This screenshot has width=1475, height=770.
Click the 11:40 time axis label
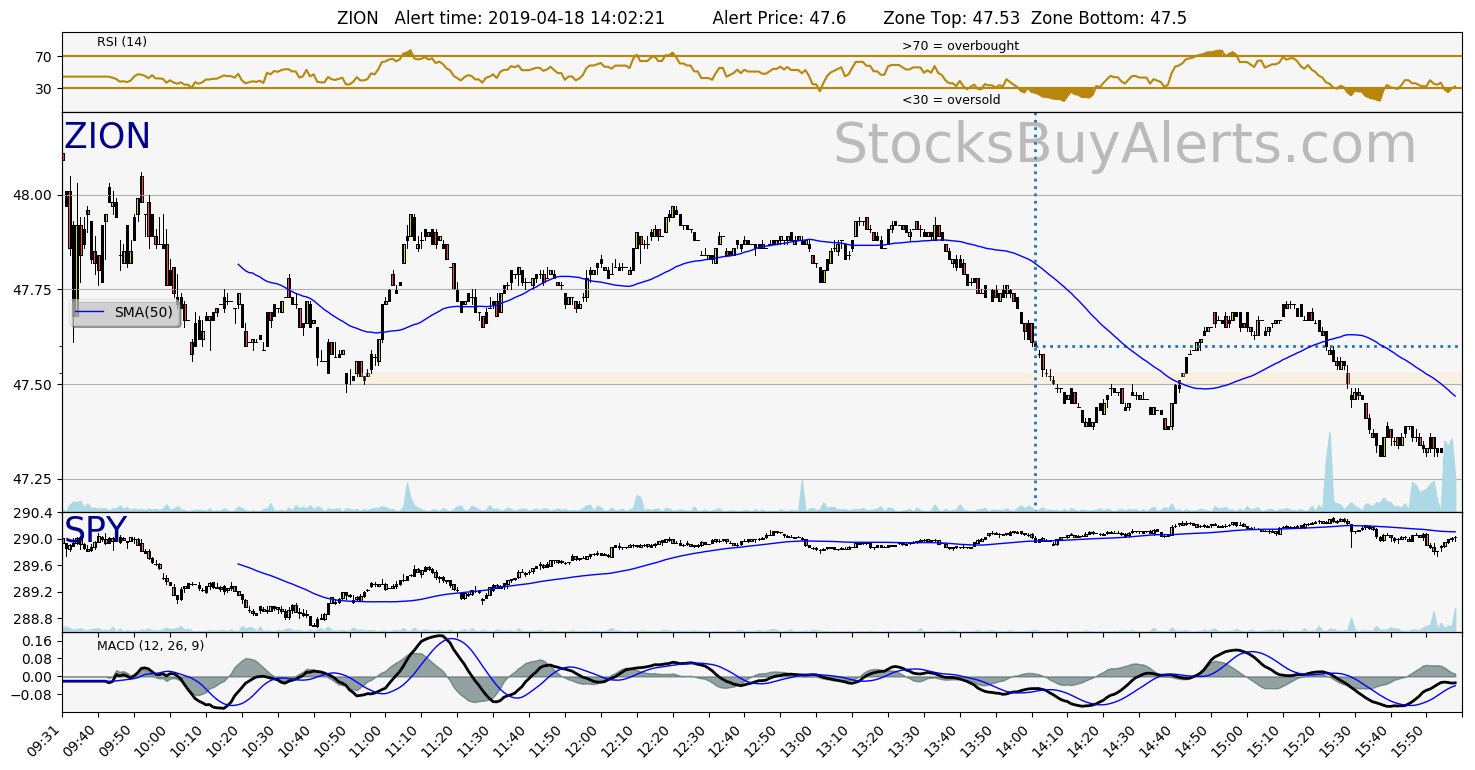(511, 740)
